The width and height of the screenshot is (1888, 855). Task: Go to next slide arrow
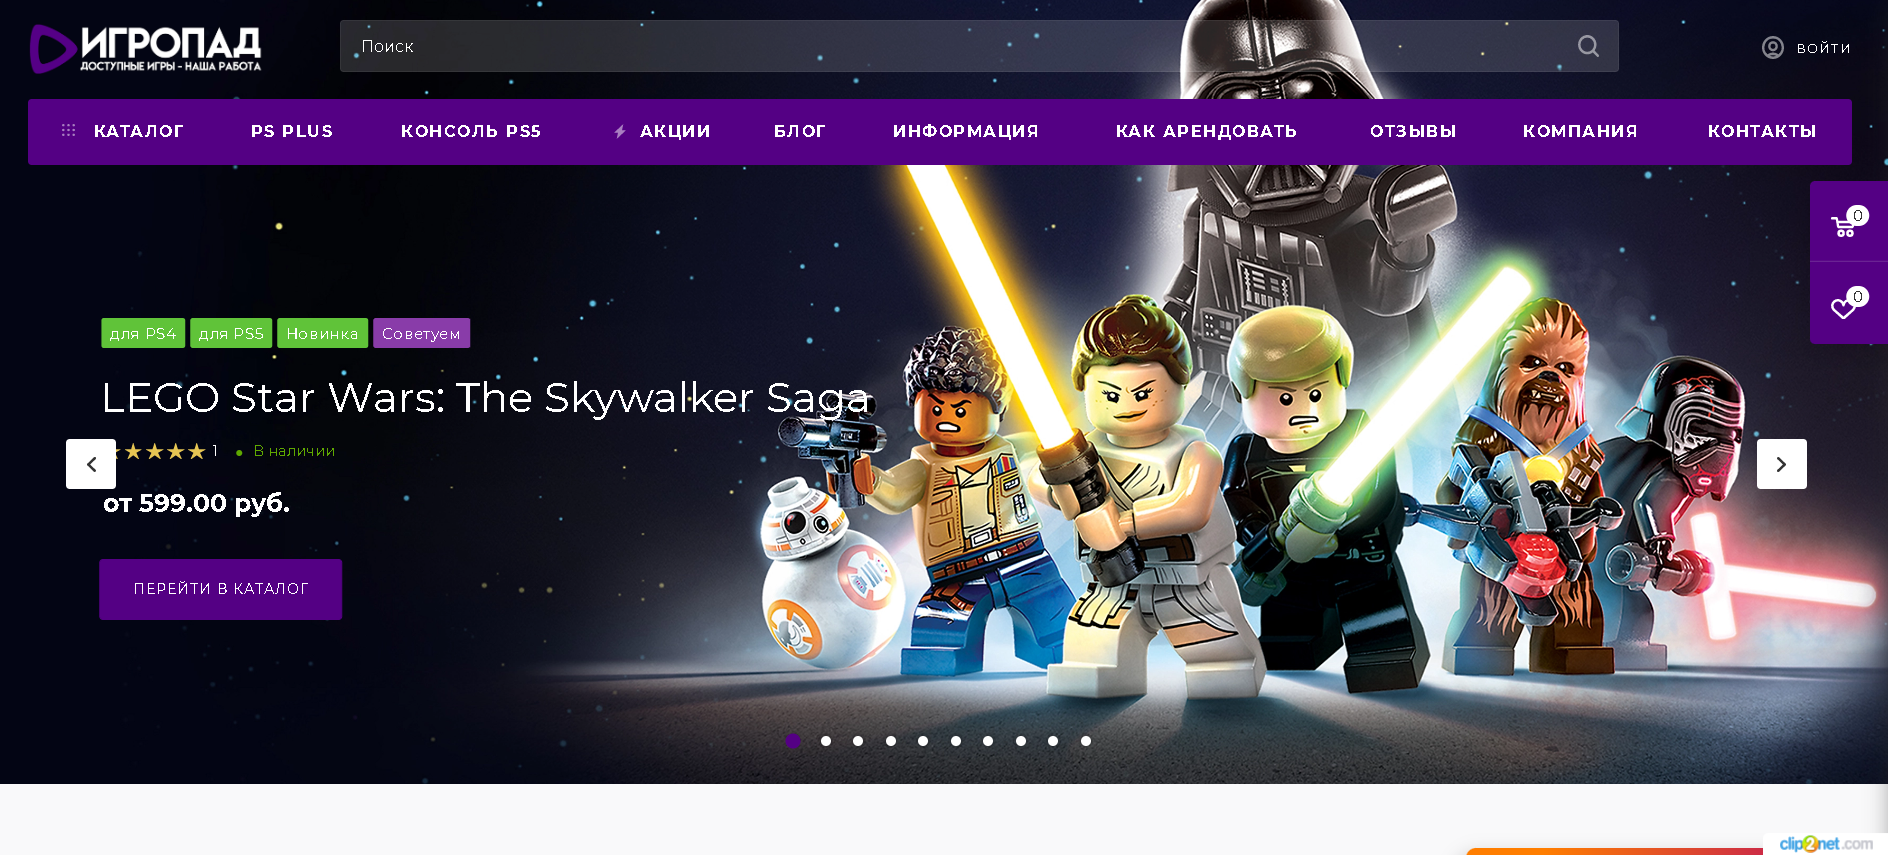[1782, 464]
